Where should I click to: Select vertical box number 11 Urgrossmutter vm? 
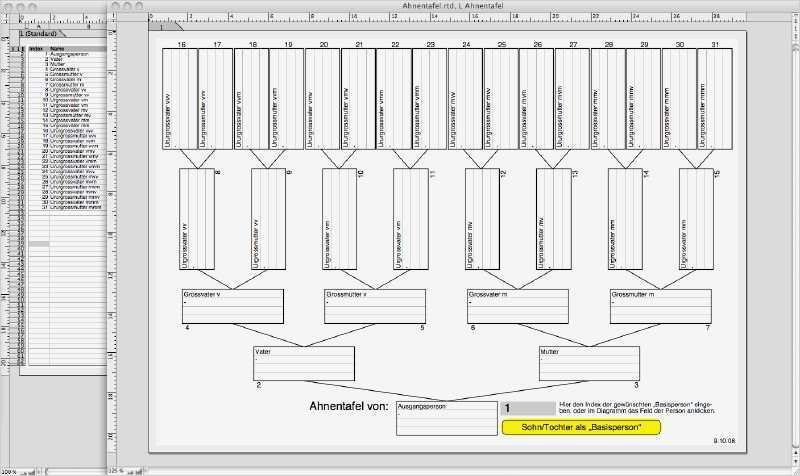411,219
